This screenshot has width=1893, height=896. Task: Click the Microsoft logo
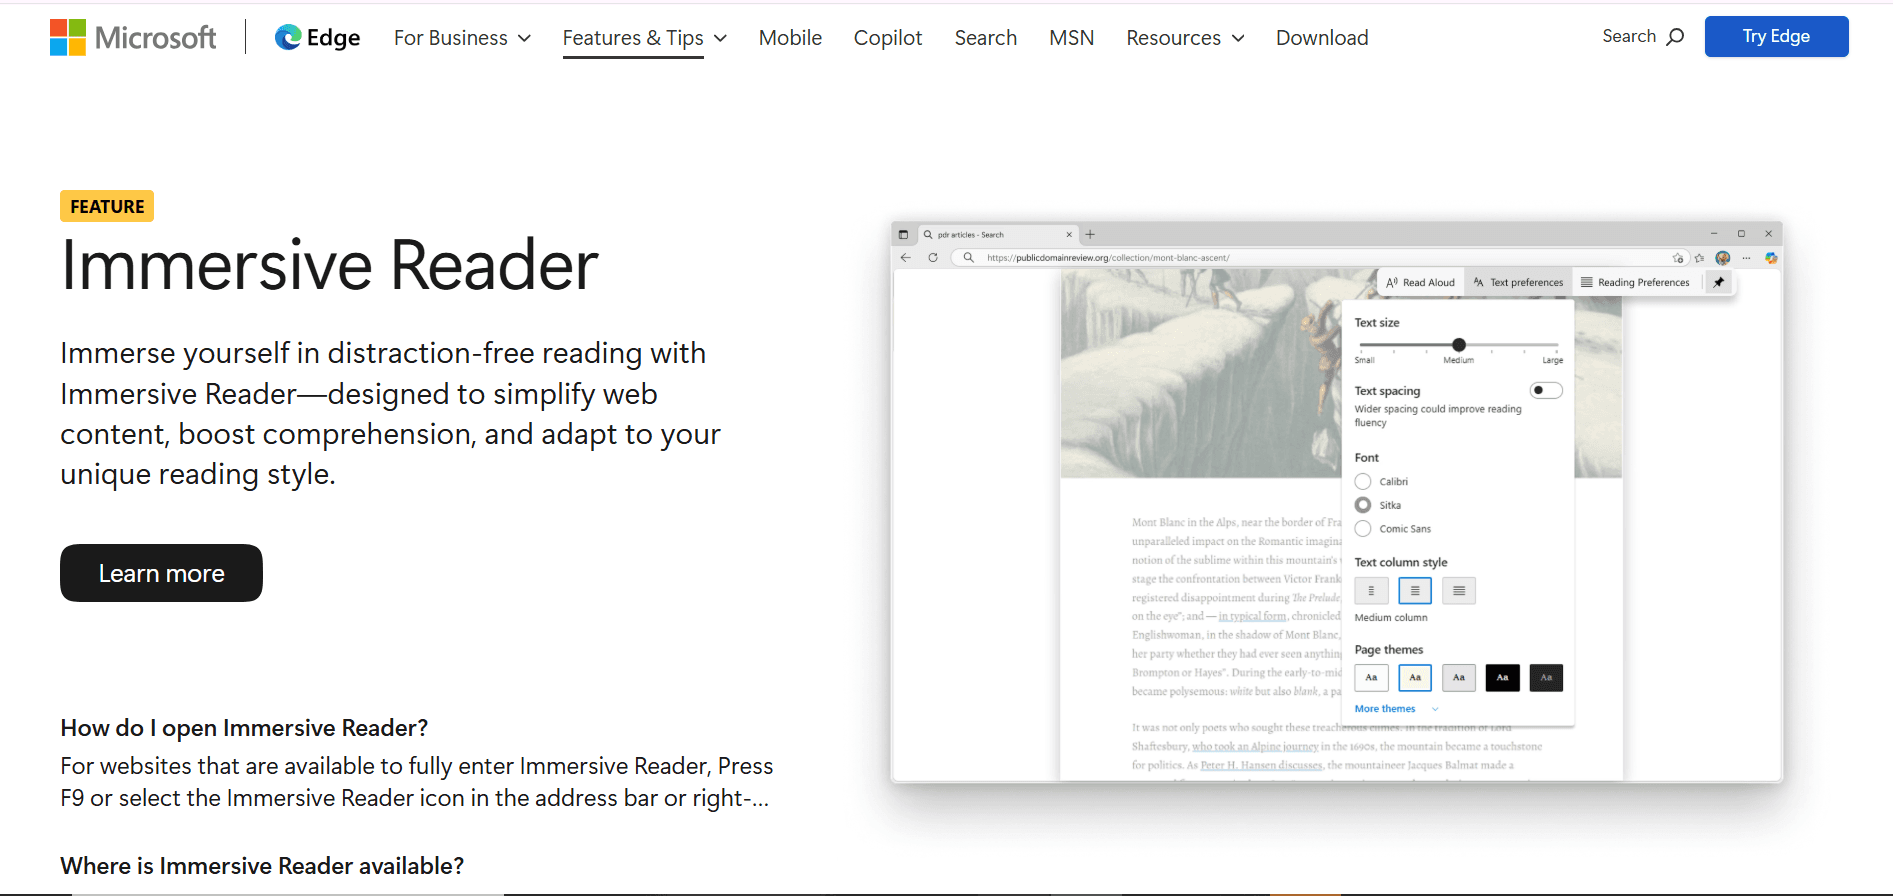pos(133,38)
